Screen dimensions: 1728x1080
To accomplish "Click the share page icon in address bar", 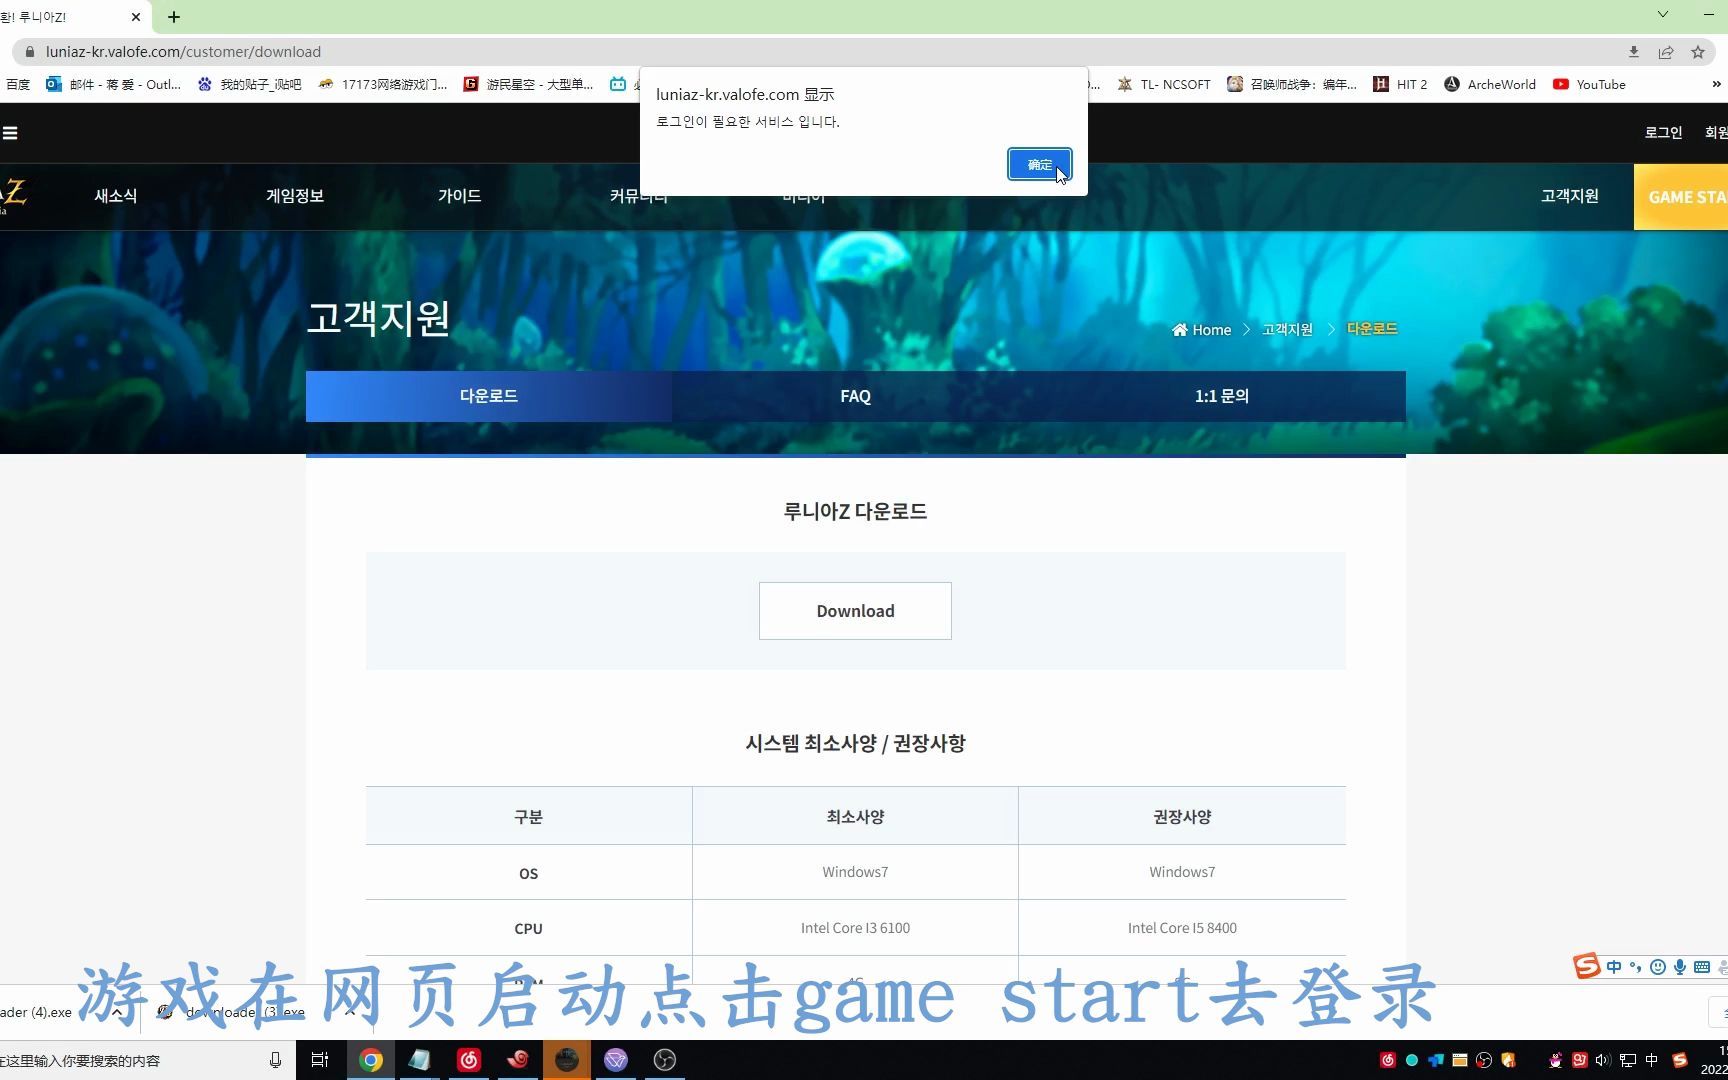I will [1666, 52].
